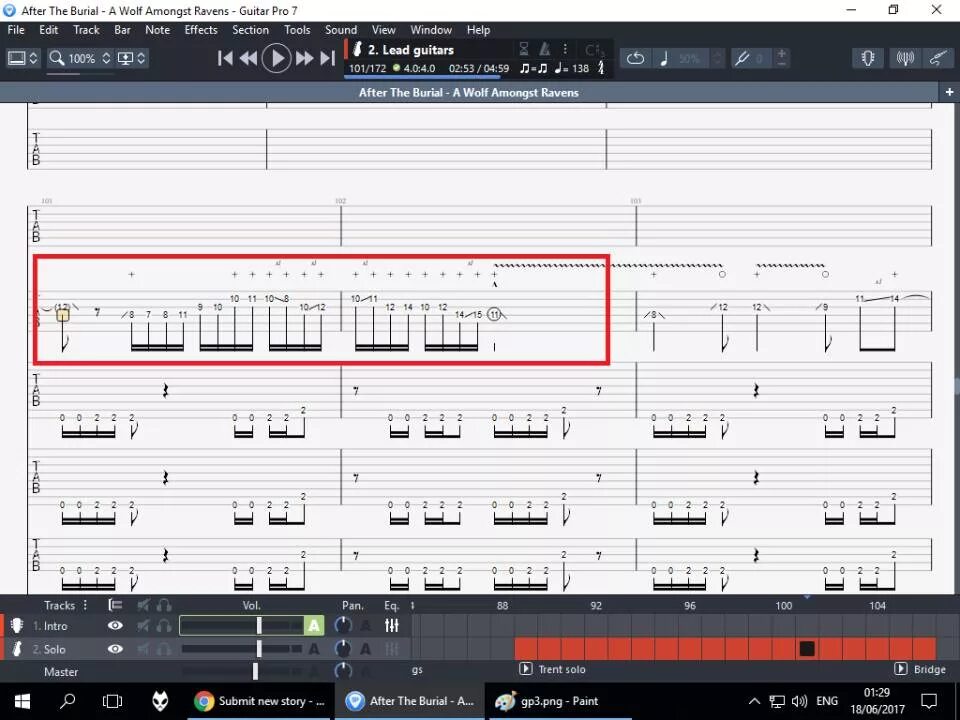This screenshot has height=720, width=960.
Task: Open the Effects menu
Action: point(201,29)
